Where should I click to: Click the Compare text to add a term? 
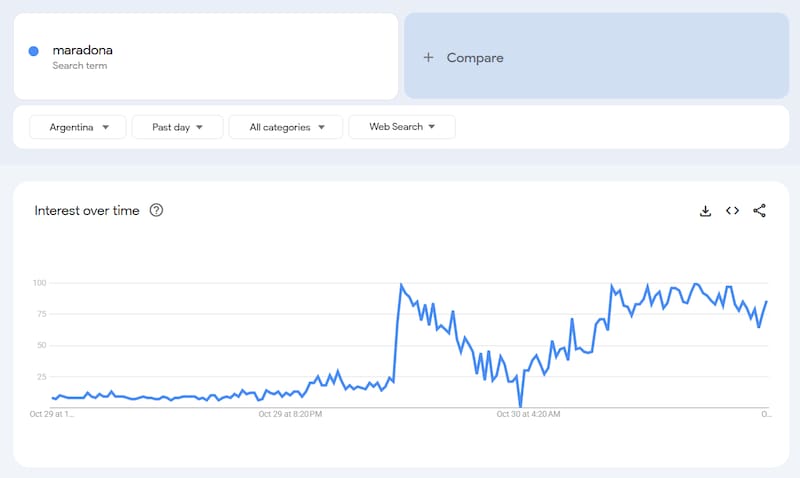(x=475, y=58)
